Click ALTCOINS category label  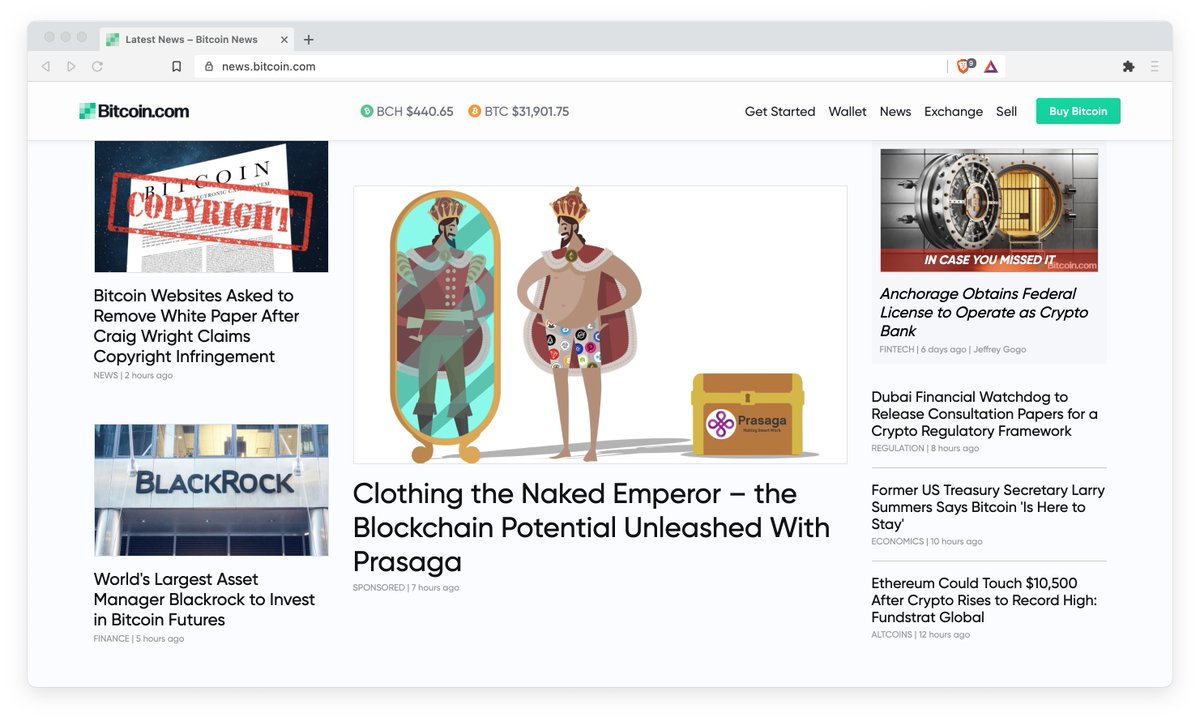click(x=892, y=635)
